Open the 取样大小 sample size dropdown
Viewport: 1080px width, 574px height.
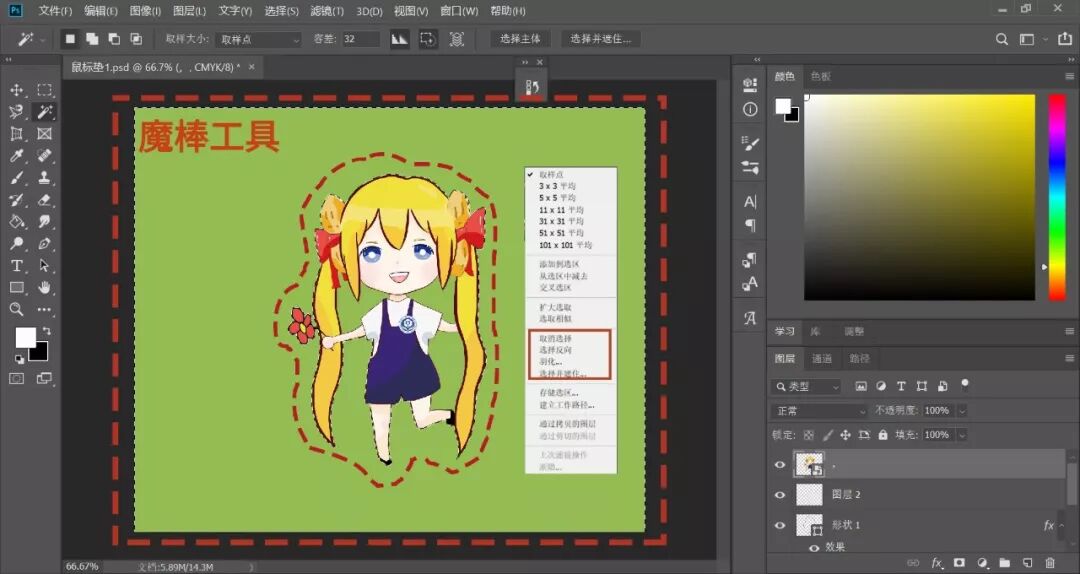pyautogui.click(x=259, y=39)
